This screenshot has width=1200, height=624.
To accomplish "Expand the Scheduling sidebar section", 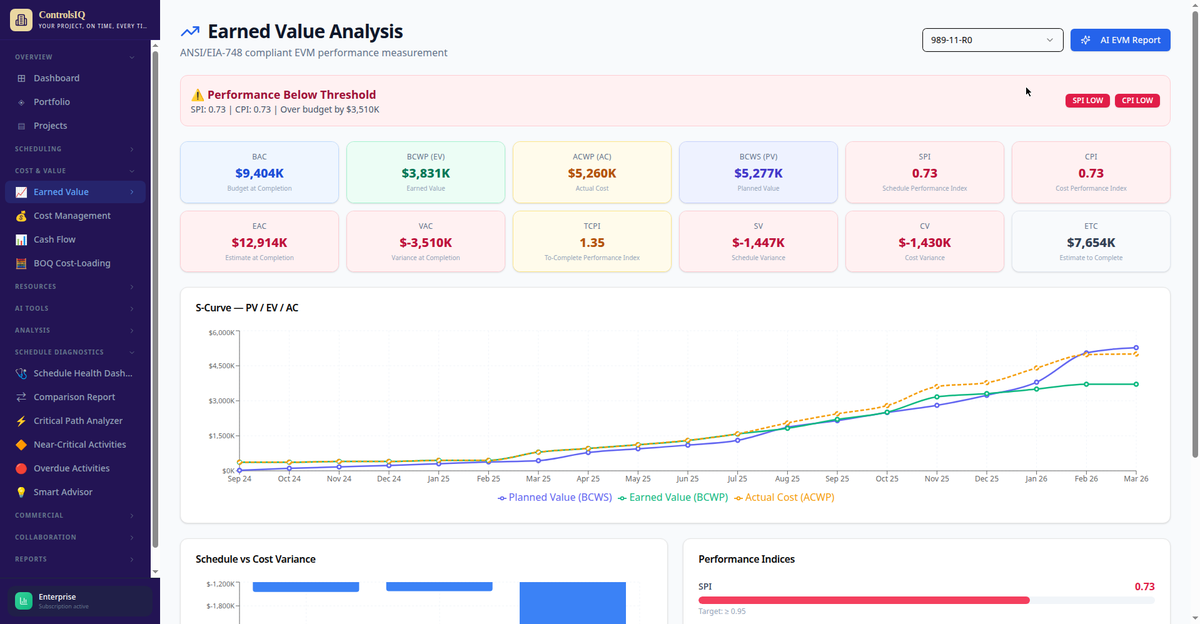I will (75, 149).
